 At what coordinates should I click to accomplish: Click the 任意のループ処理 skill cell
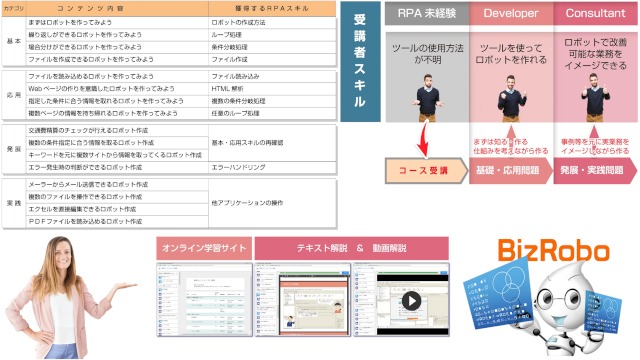[272, 113]
